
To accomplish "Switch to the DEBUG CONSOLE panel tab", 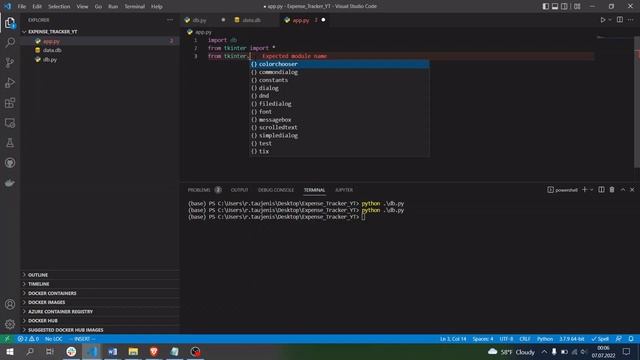I will click(276, 190).
